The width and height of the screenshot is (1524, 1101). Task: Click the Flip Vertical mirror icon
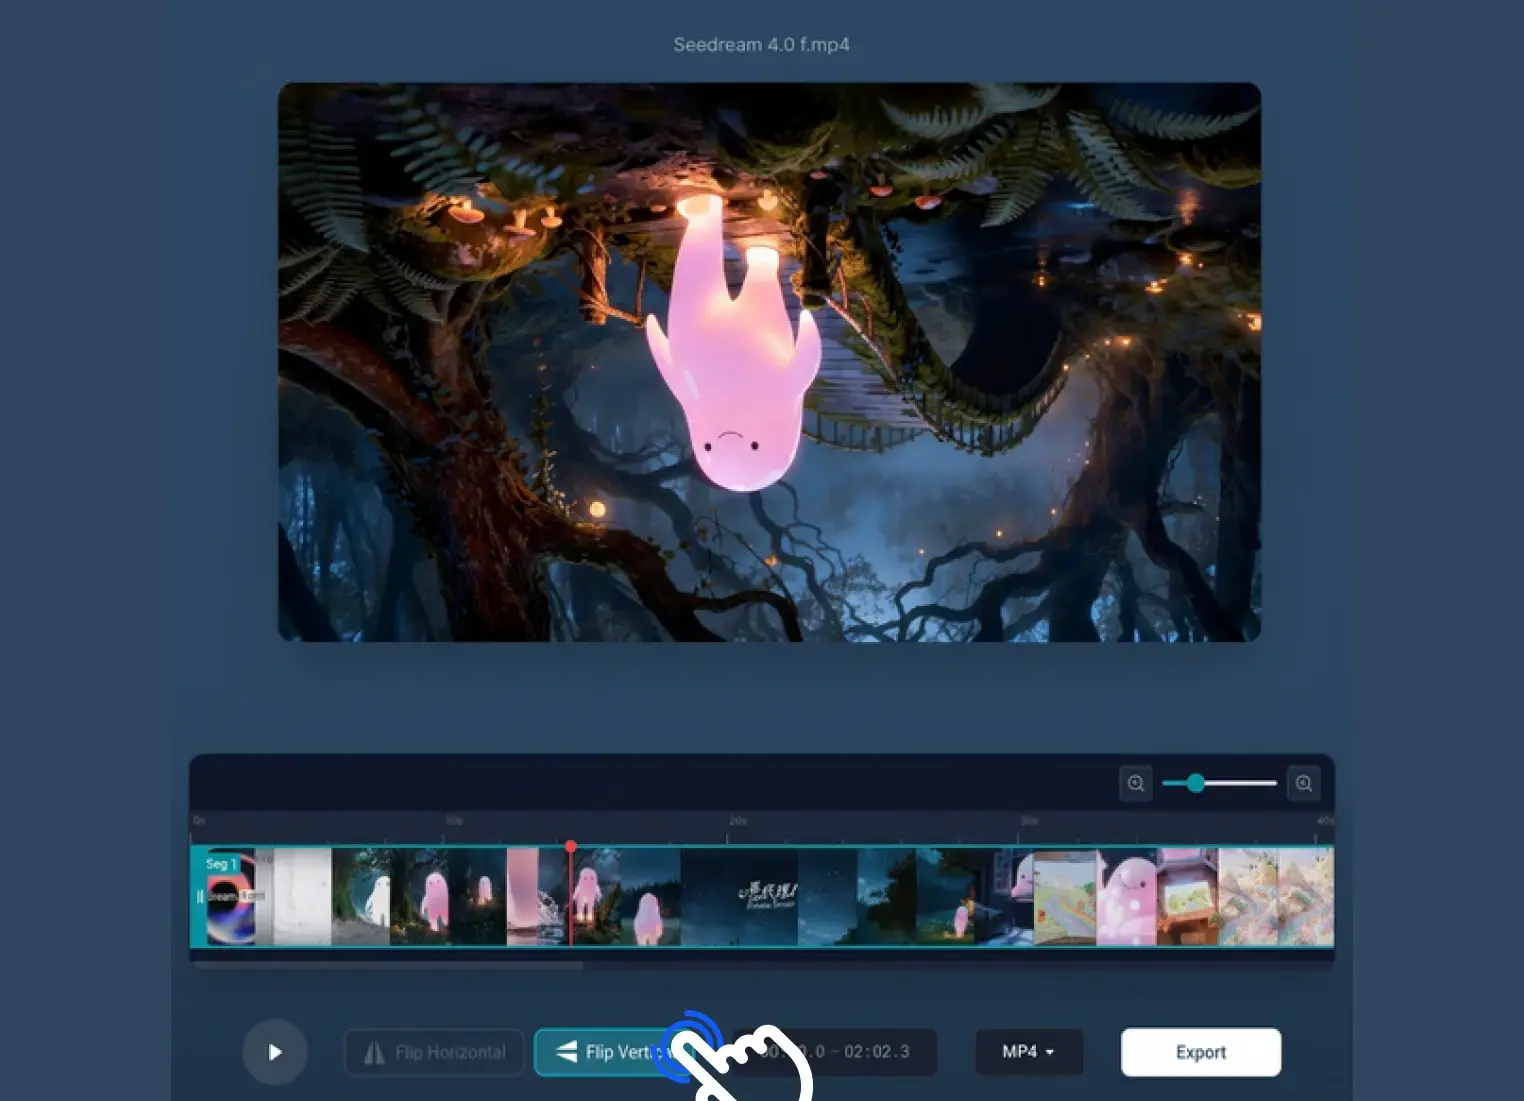coord(566,1051)
